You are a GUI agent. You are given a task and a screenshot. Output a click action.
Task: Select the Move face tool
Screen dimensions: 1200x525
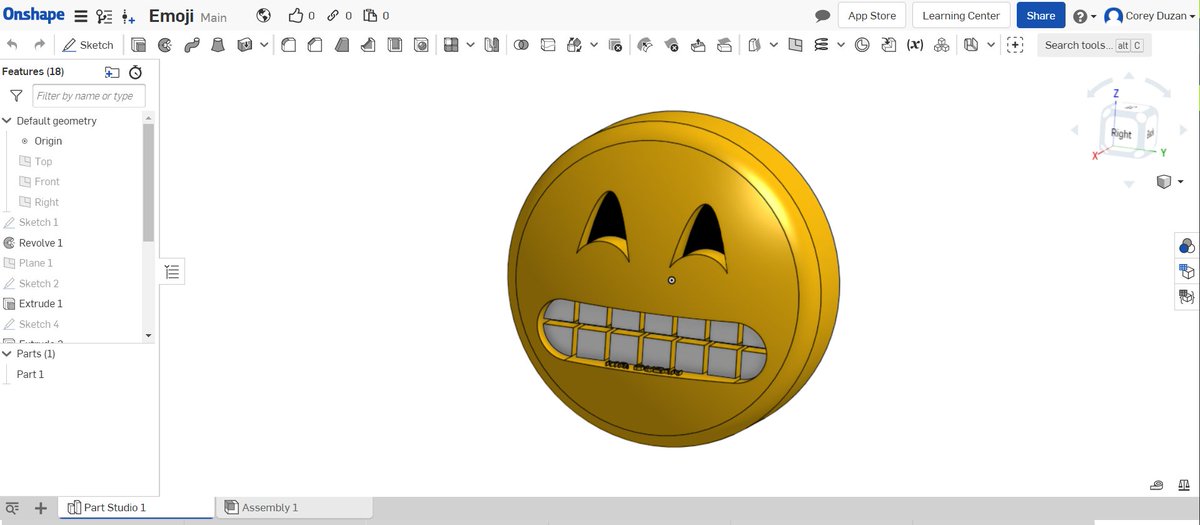click(698, 45)
